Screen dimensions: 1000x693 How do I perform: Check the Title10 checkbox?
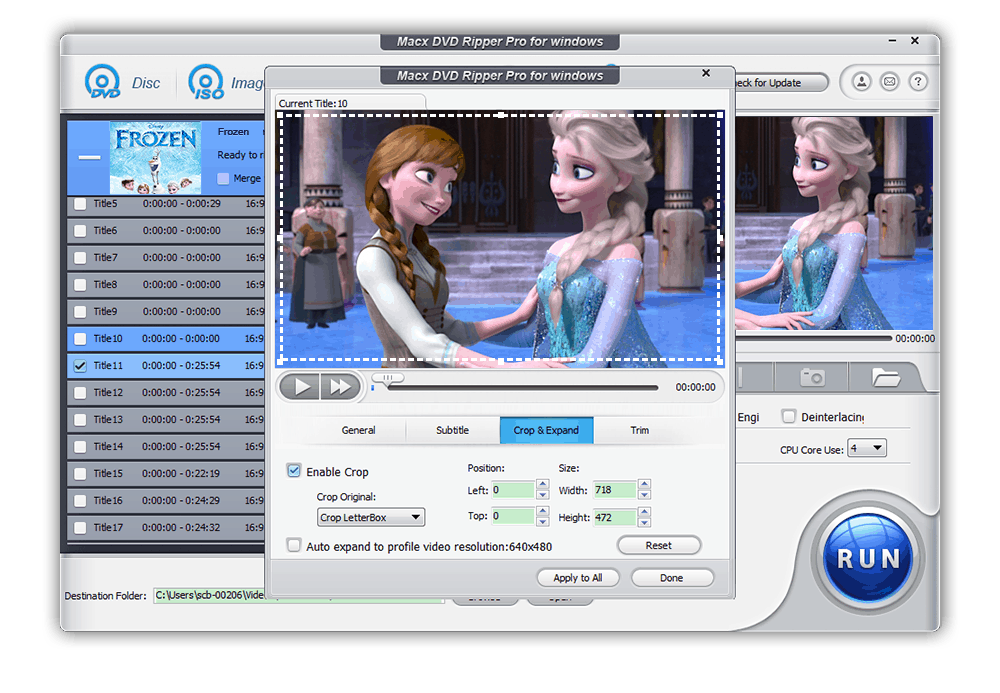click(80, 339)
